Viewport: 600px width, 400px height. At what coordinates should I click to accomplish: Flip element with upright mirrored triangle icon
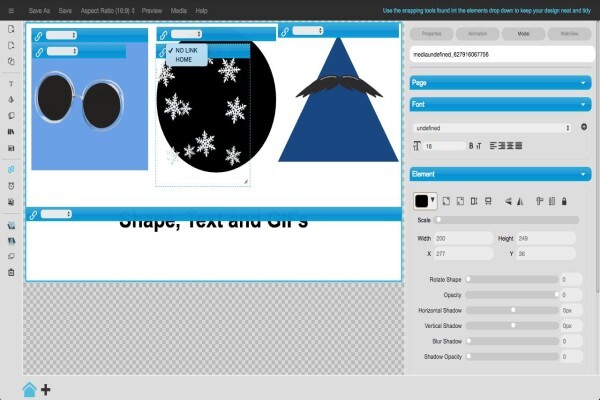[520, 201]
